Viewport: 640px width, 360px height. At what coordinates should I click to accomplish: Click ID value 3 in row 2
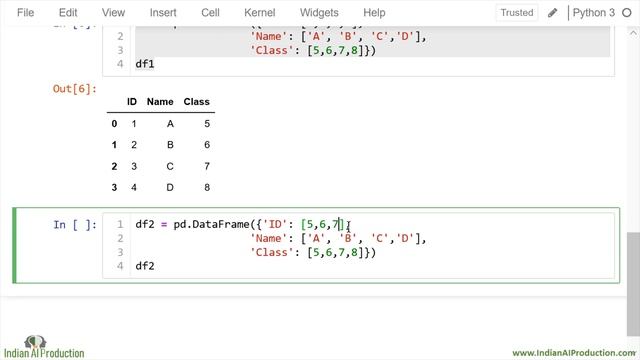(x=134, y=166)
